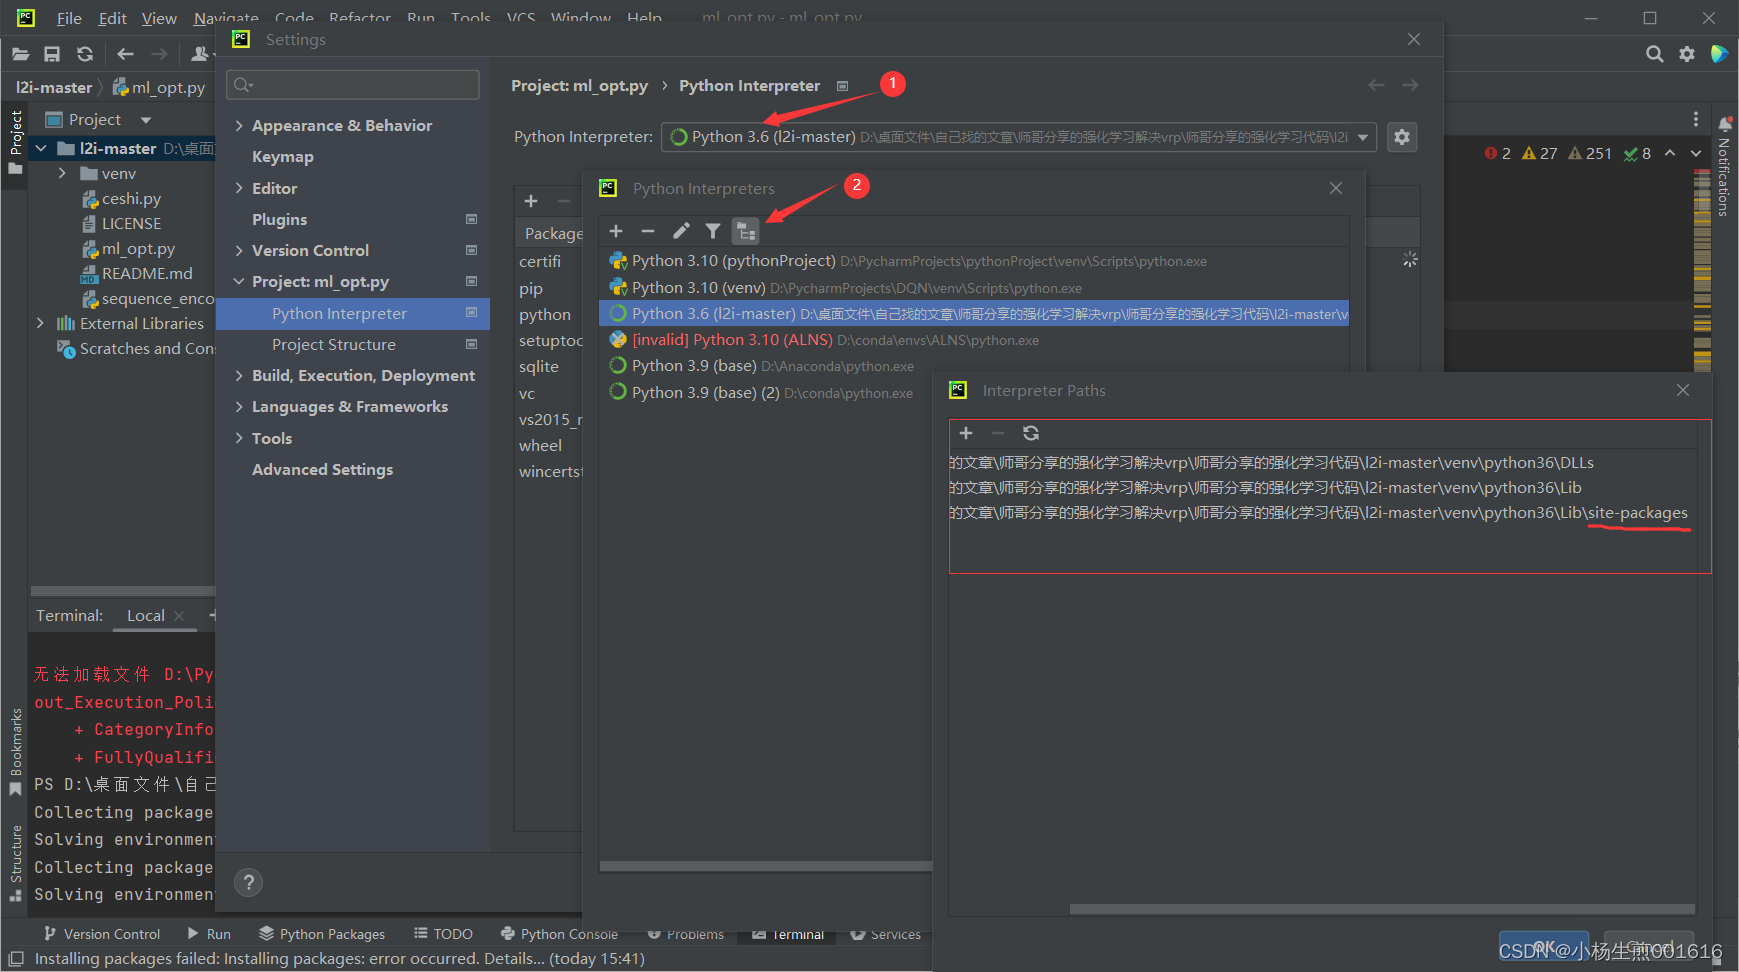Open the Project view dropdown arrow
The image size is (1739, 972).
tap(146, 120)
